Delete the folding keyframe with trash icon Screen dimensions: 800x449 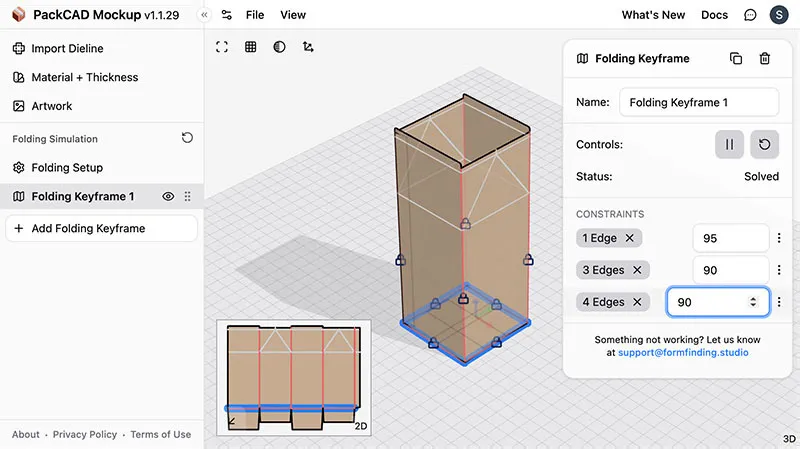tap(764, 58)
